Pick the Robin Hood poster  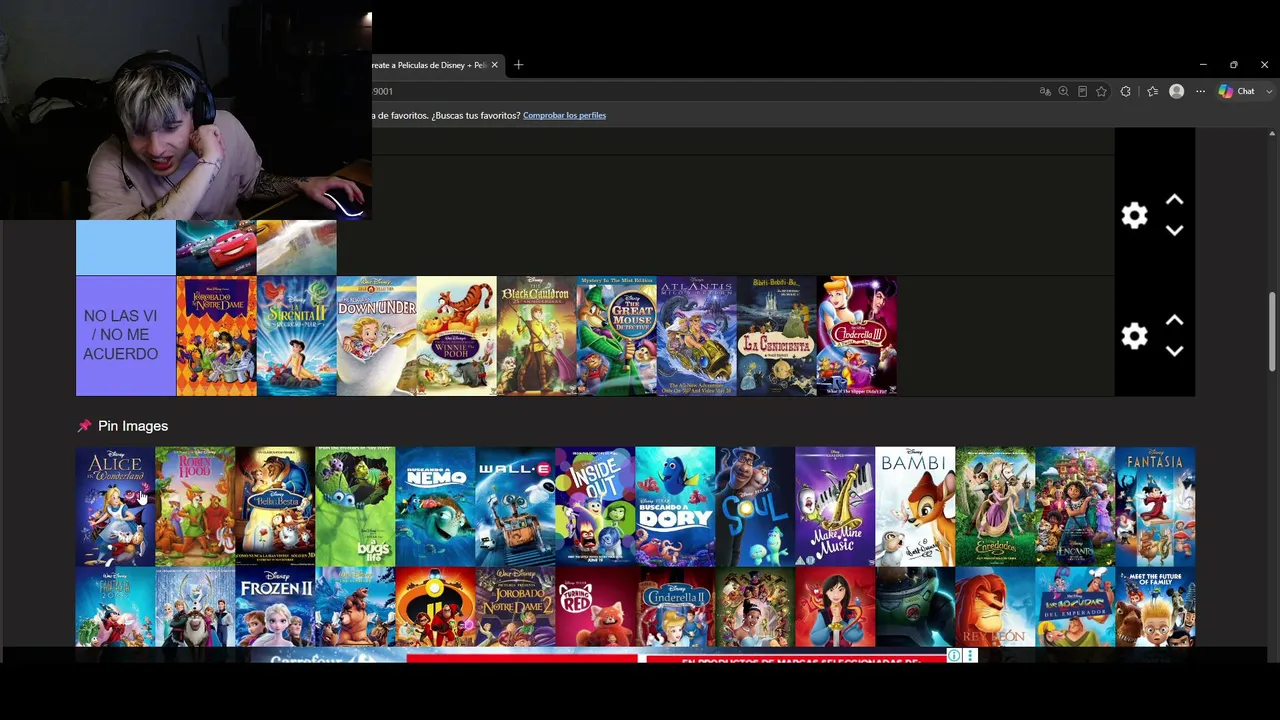[195, 506]
